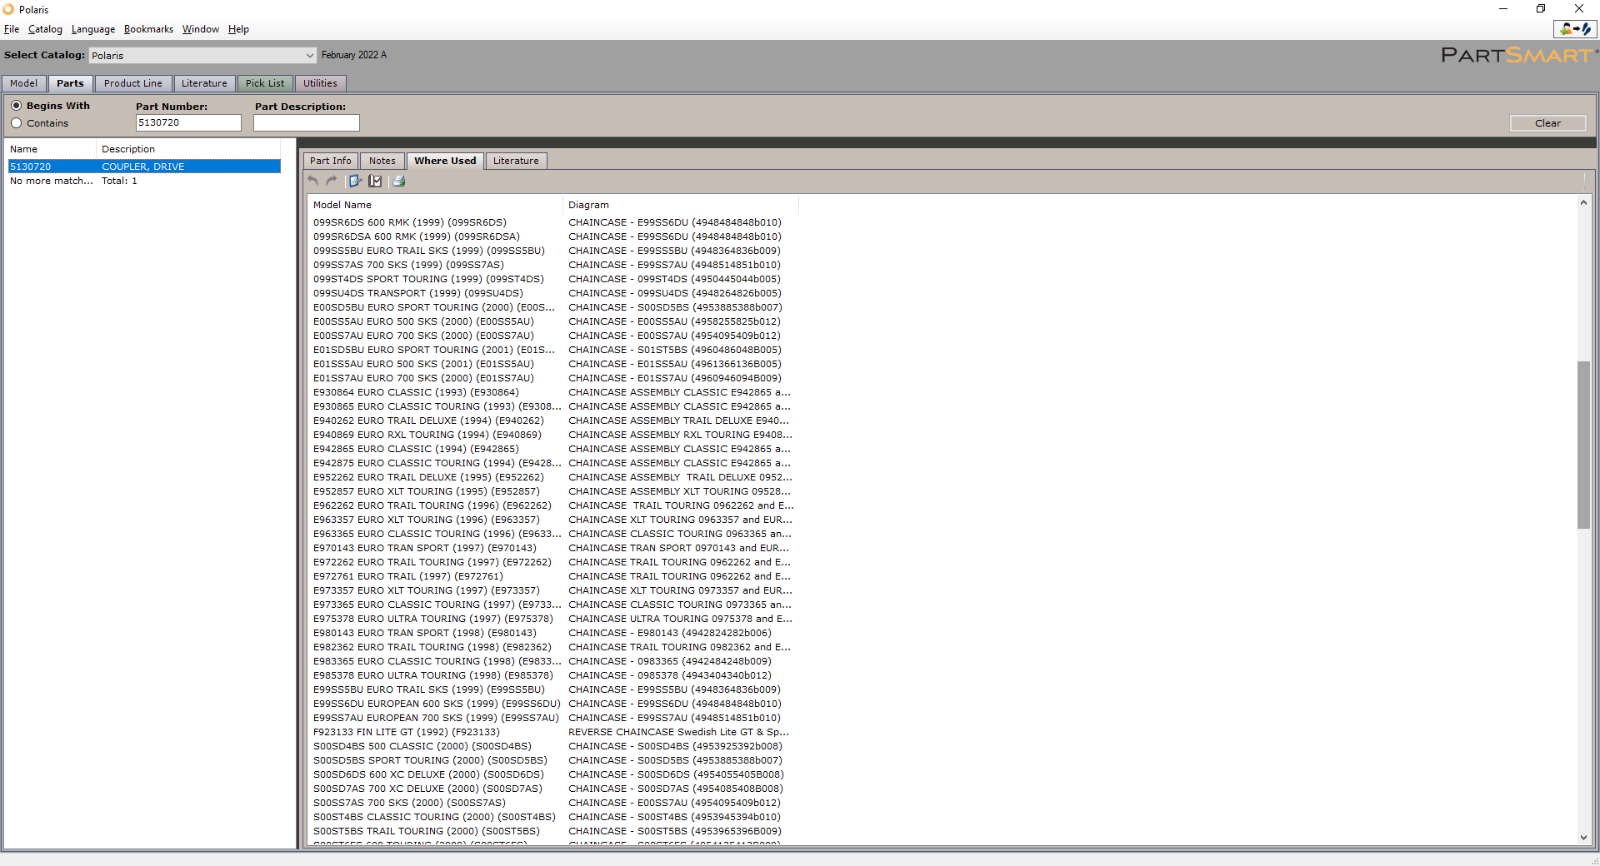Image resolution: width=1600 pixels, height=866 pixels.
Task: Switch to the Product Line tab
Action: (x=133, y=83)
